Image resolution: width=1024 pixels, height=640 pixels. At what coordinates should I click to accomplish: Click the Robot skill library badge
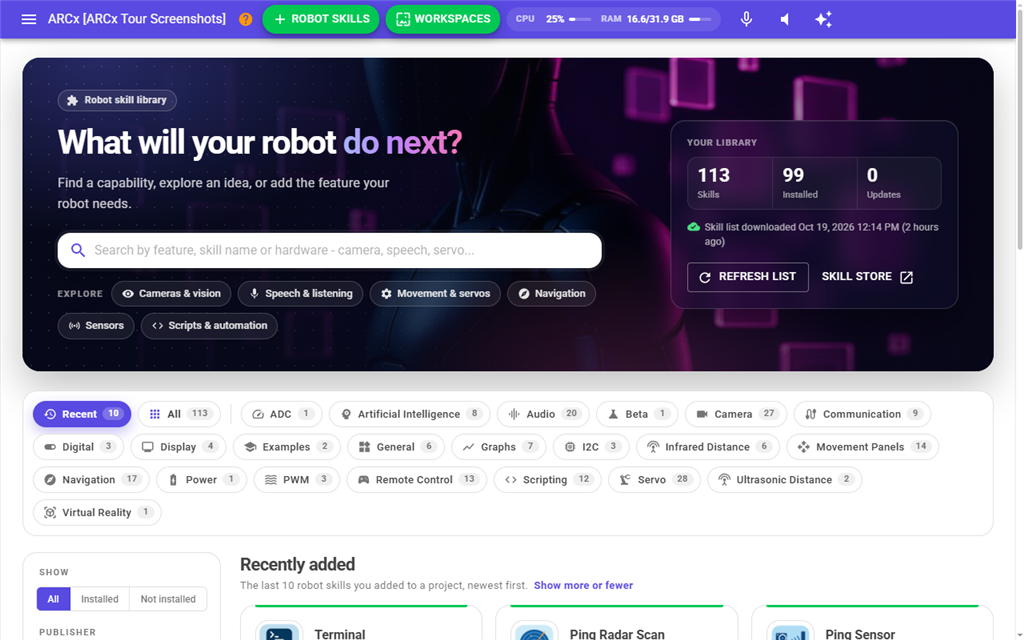point(117,100)
